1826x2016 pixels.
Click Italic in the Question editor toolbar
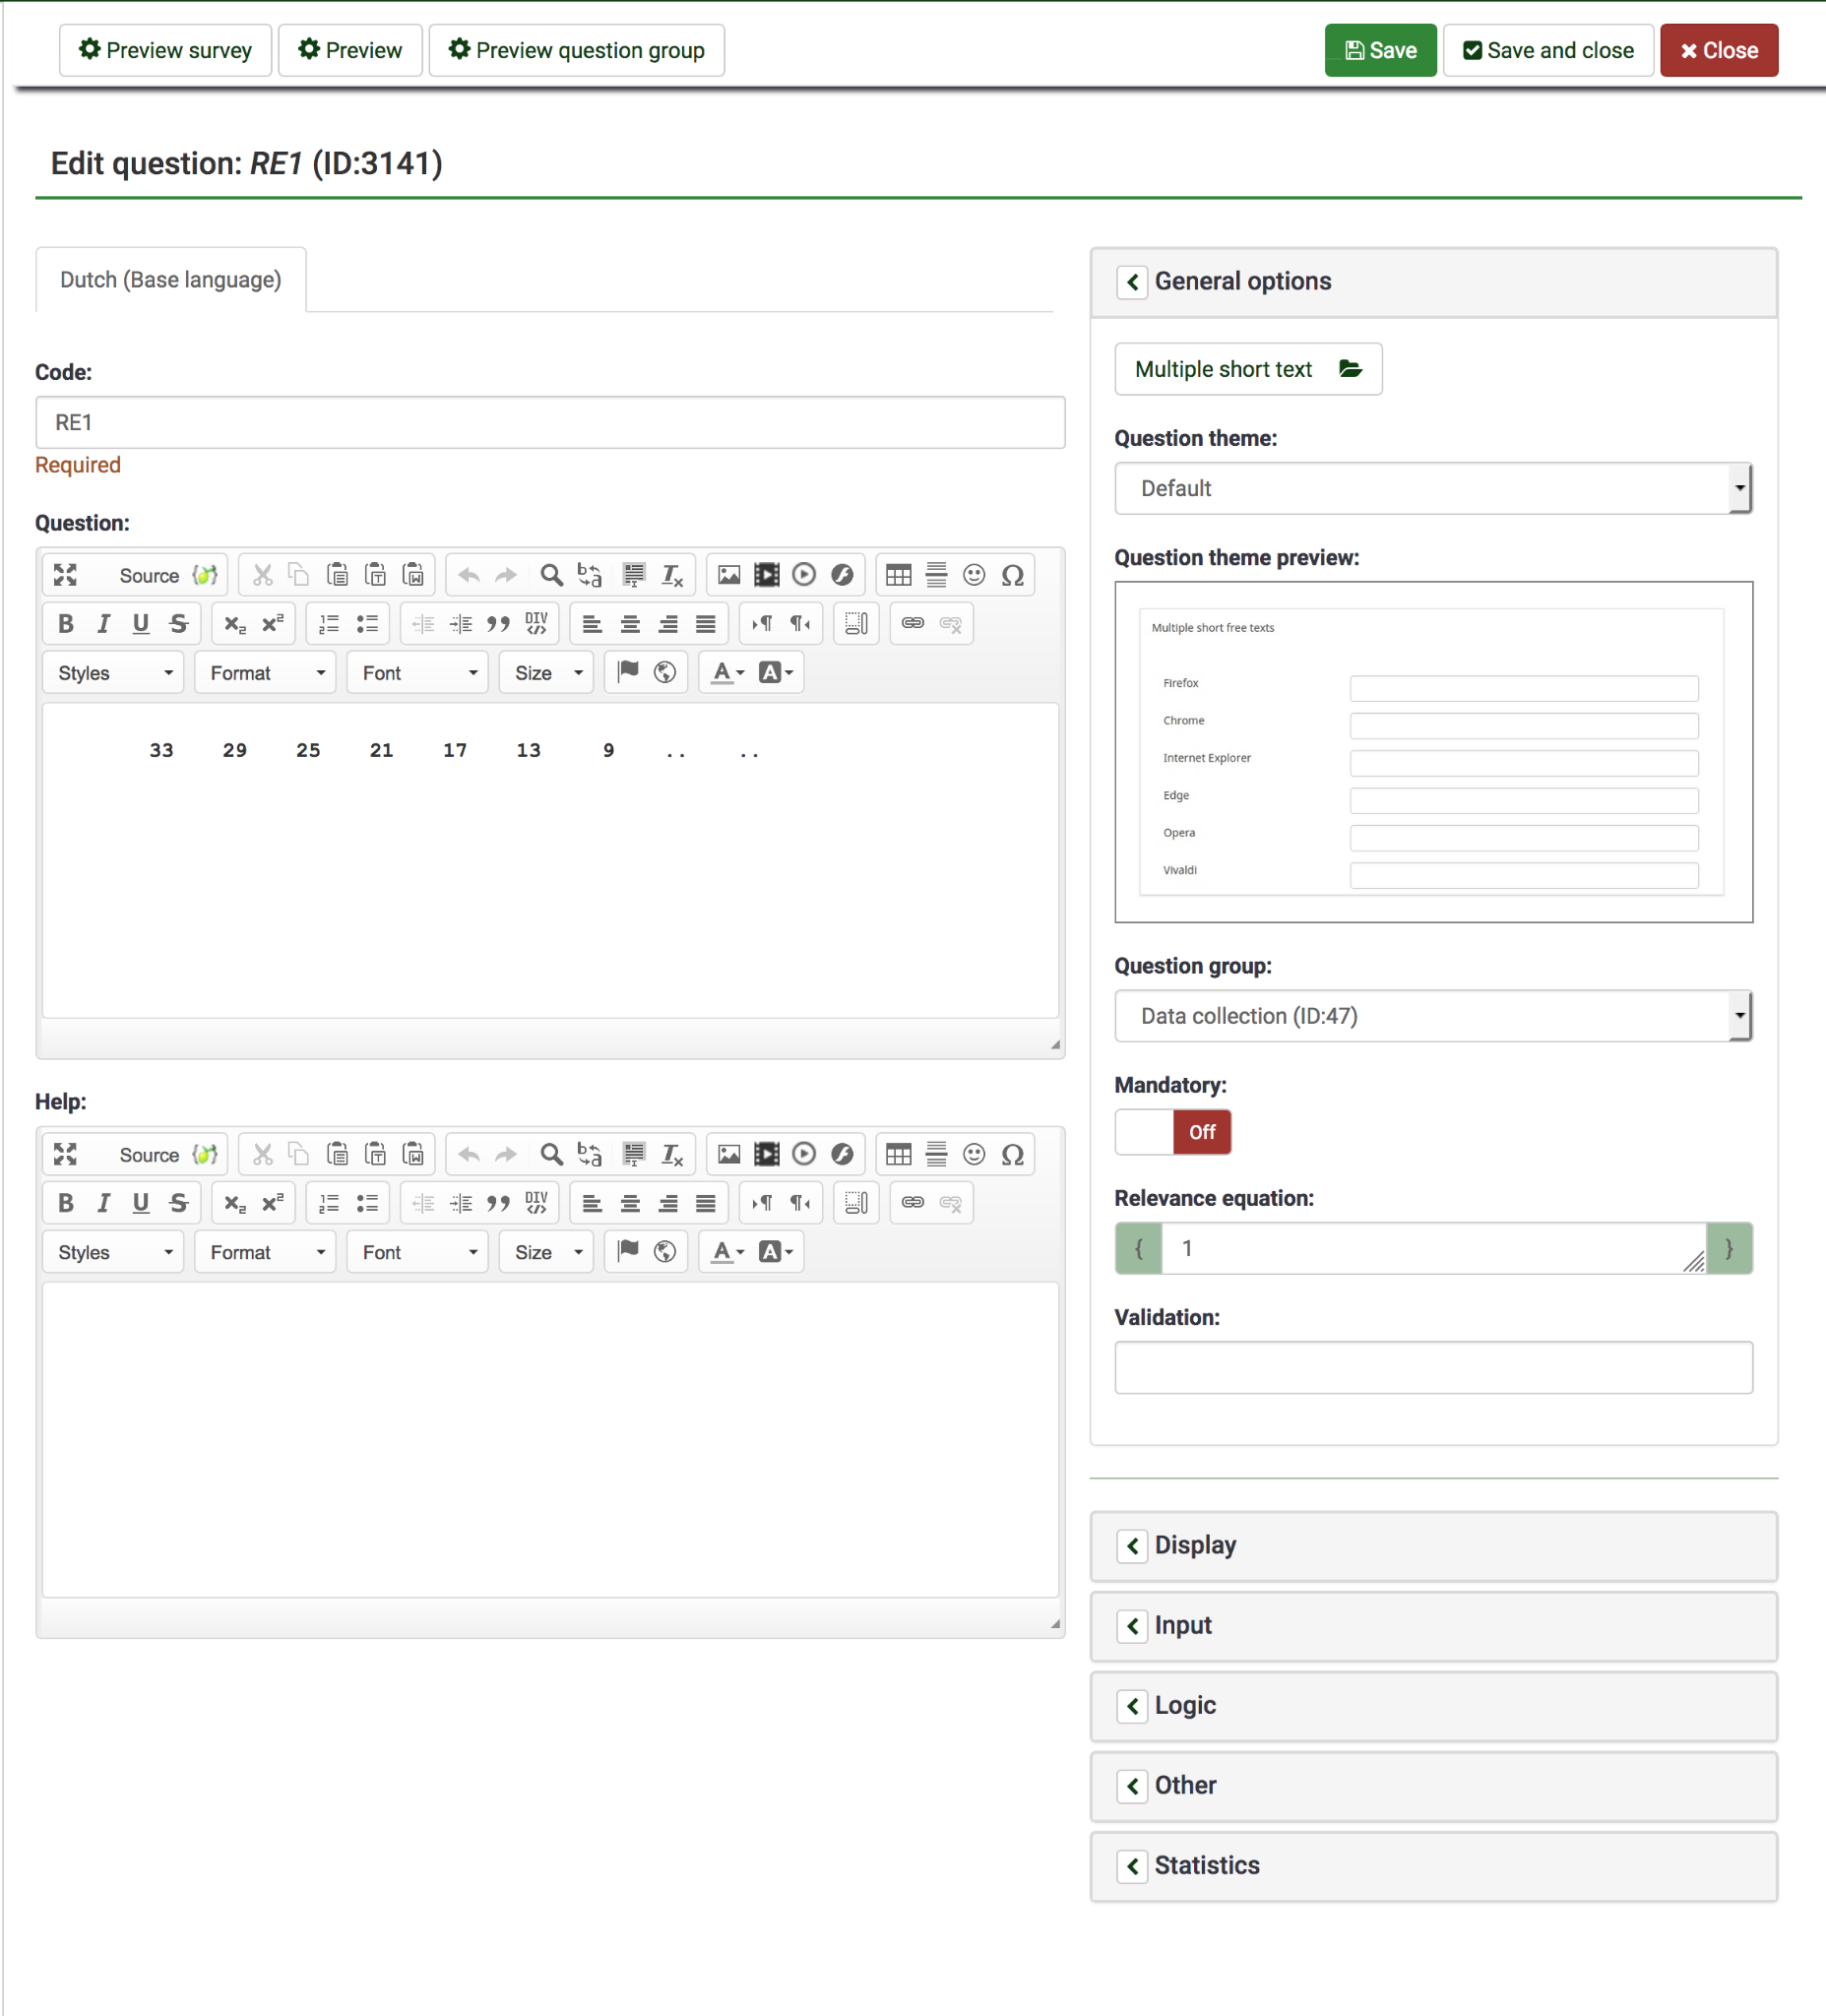103,624
